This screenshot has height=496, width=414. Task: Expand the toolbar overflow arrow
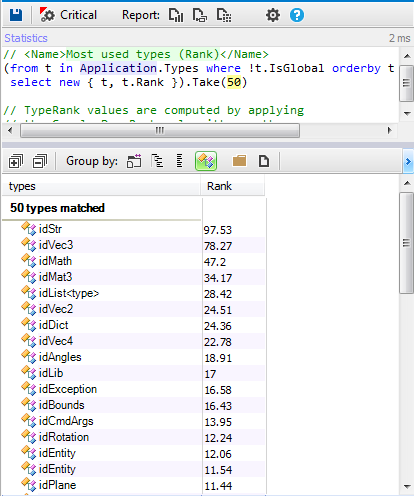(408, 162)
